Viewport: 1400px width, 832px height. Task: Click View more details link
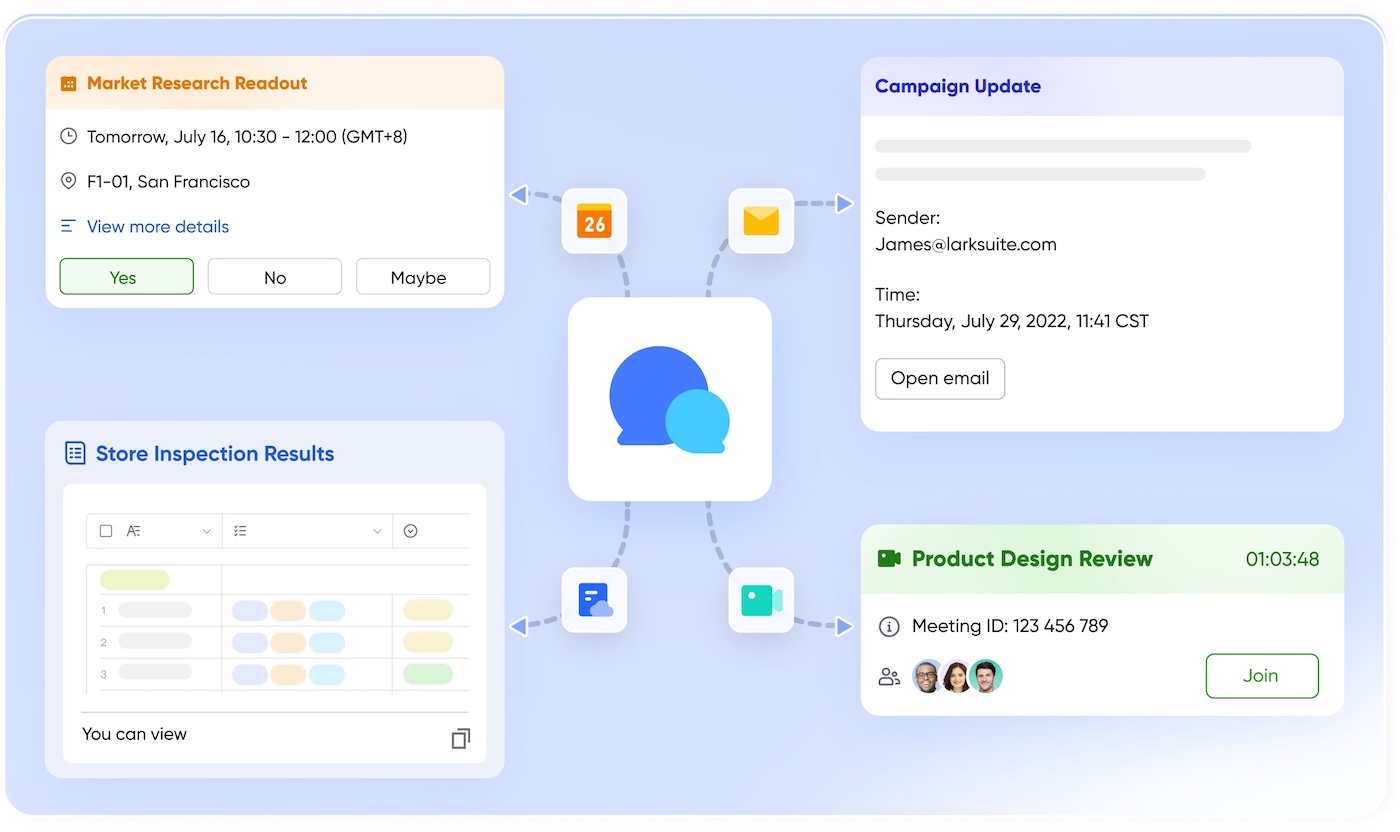[157, 227]
